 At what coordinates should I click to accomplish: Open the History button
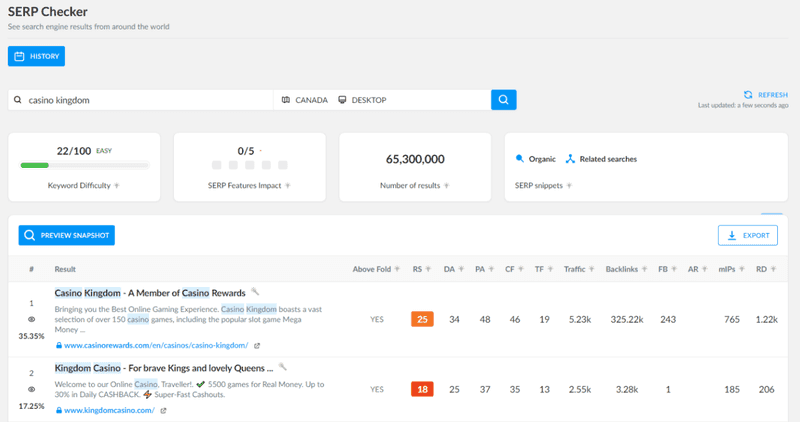(36, 56)
